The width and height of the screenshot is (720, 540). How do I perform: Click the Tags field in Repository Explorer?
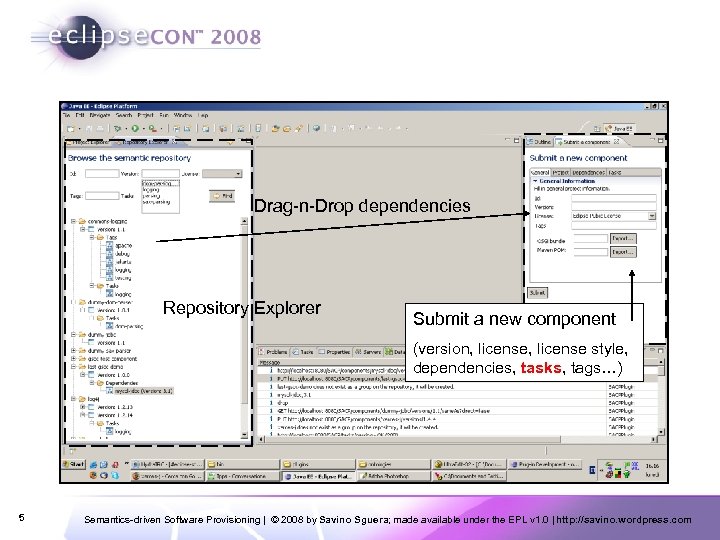(x=102, y=196)
